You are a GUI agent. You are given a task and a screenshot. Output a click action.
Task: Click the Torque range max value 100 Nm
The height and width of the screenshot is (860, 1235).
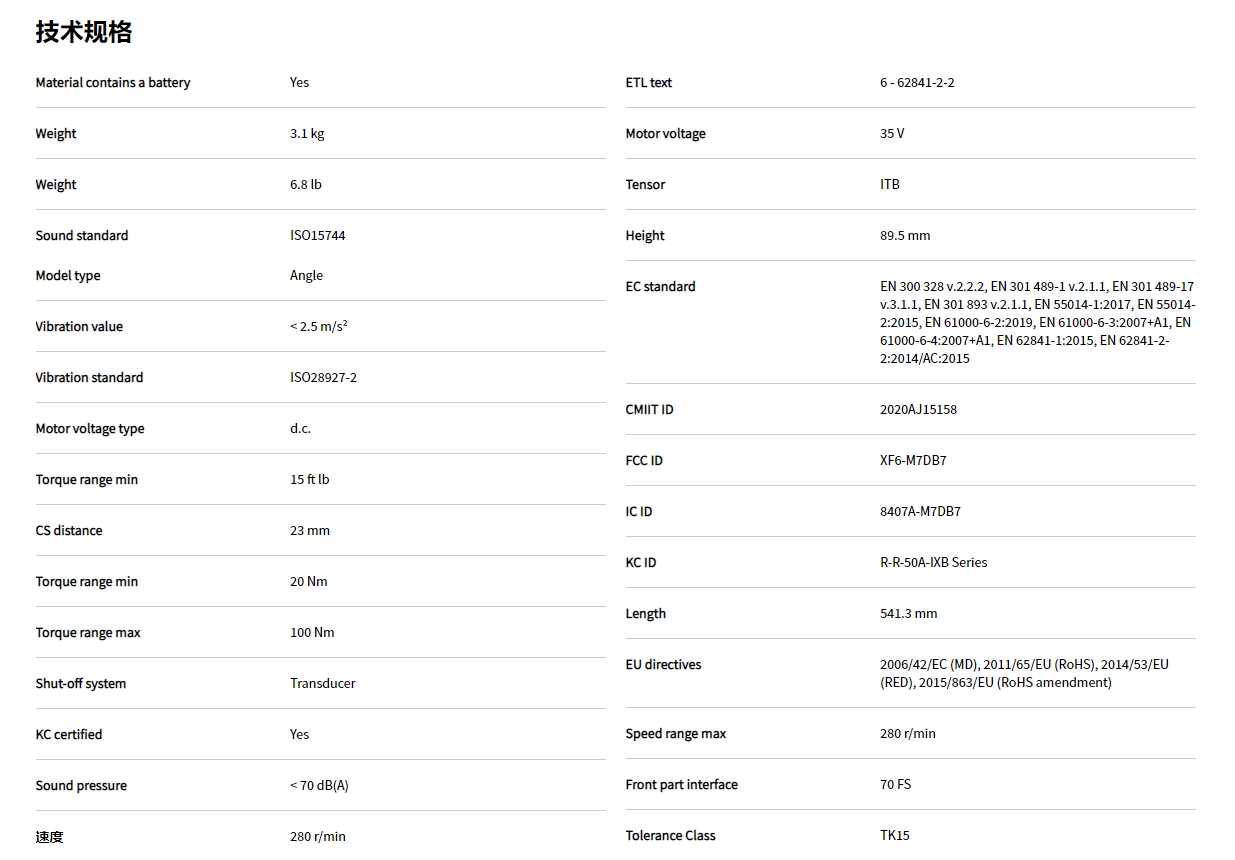click(x=312, y=632)
